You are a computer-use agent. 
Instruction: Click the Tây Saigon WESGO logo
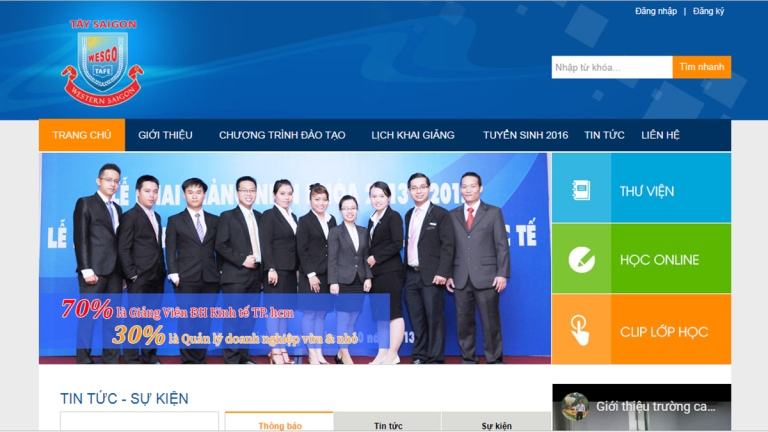click(102, 62)
